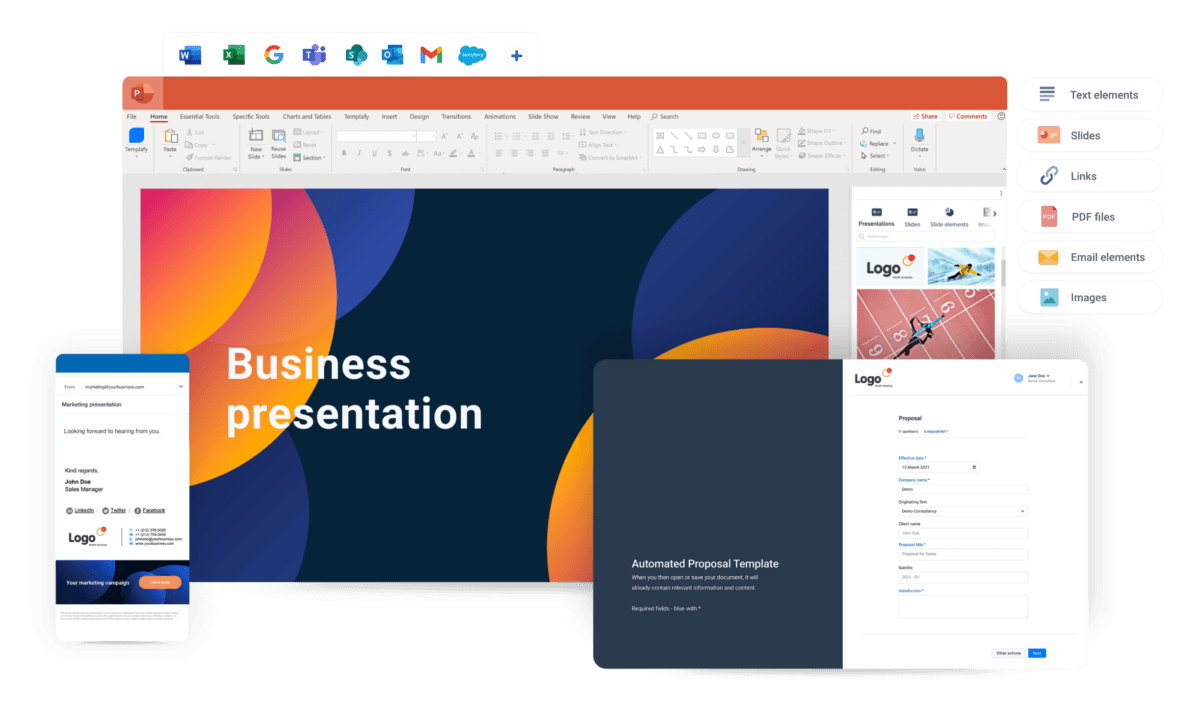Switch to the Essential Tools tab
The height and width of the screenshot is (720, 1200).
200,116
